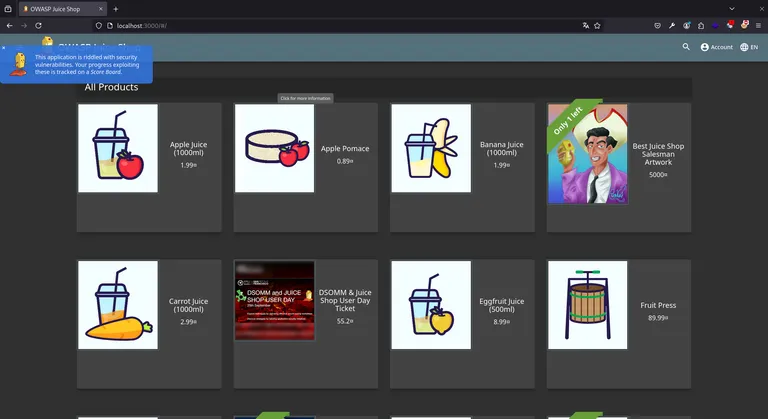
Task: Click the 55.2 price of DSOMM ticket
Action: [x=345, y=321]
